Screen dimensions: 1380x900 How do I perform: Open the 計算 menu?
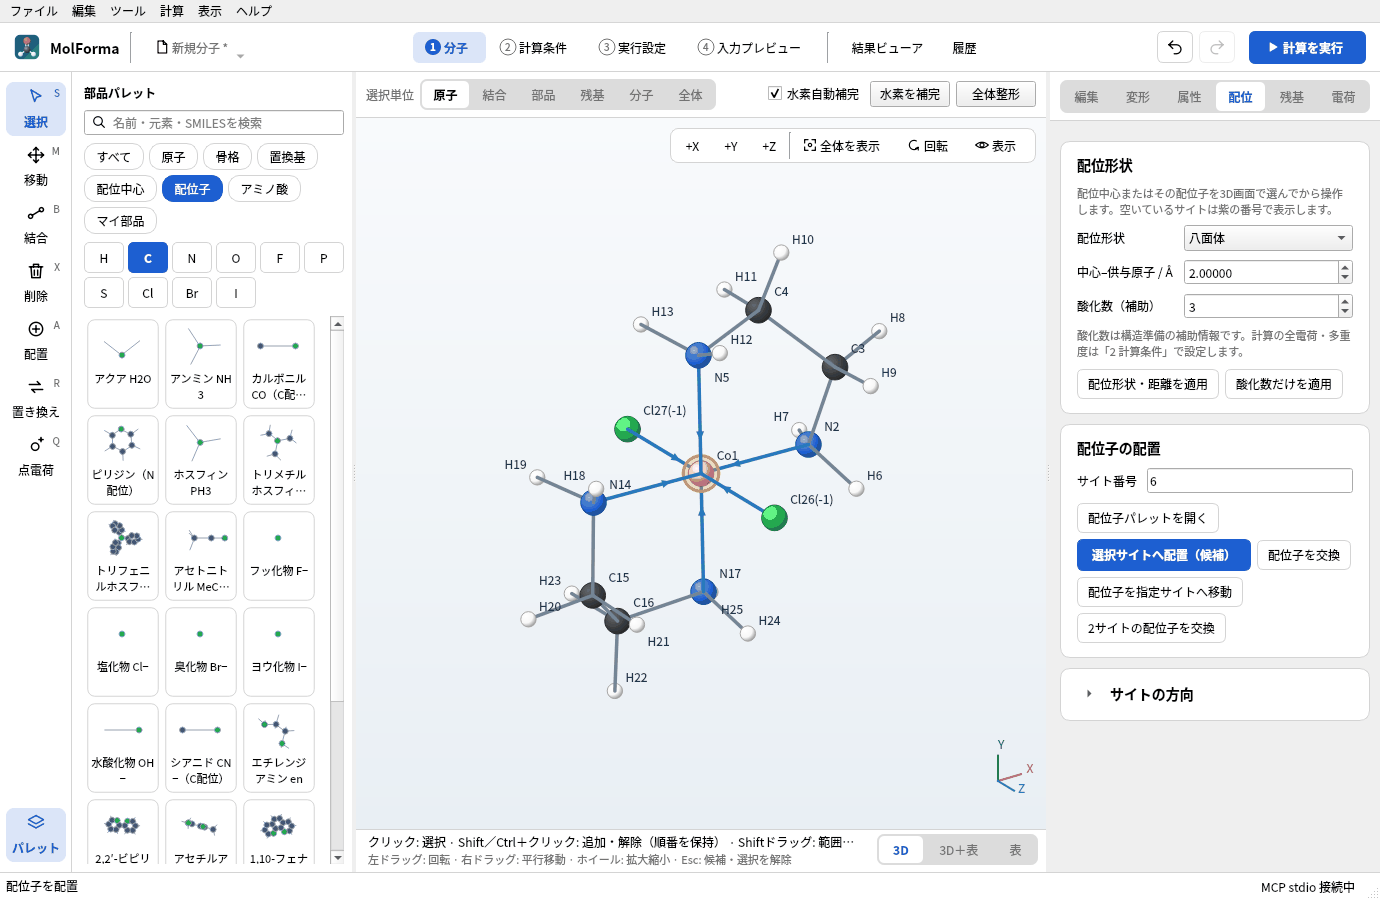click(172, 11)
